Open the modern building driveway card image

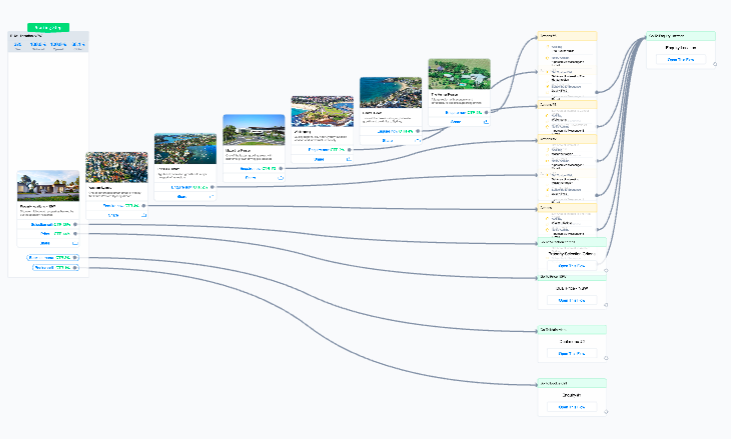tap(254, 130)
